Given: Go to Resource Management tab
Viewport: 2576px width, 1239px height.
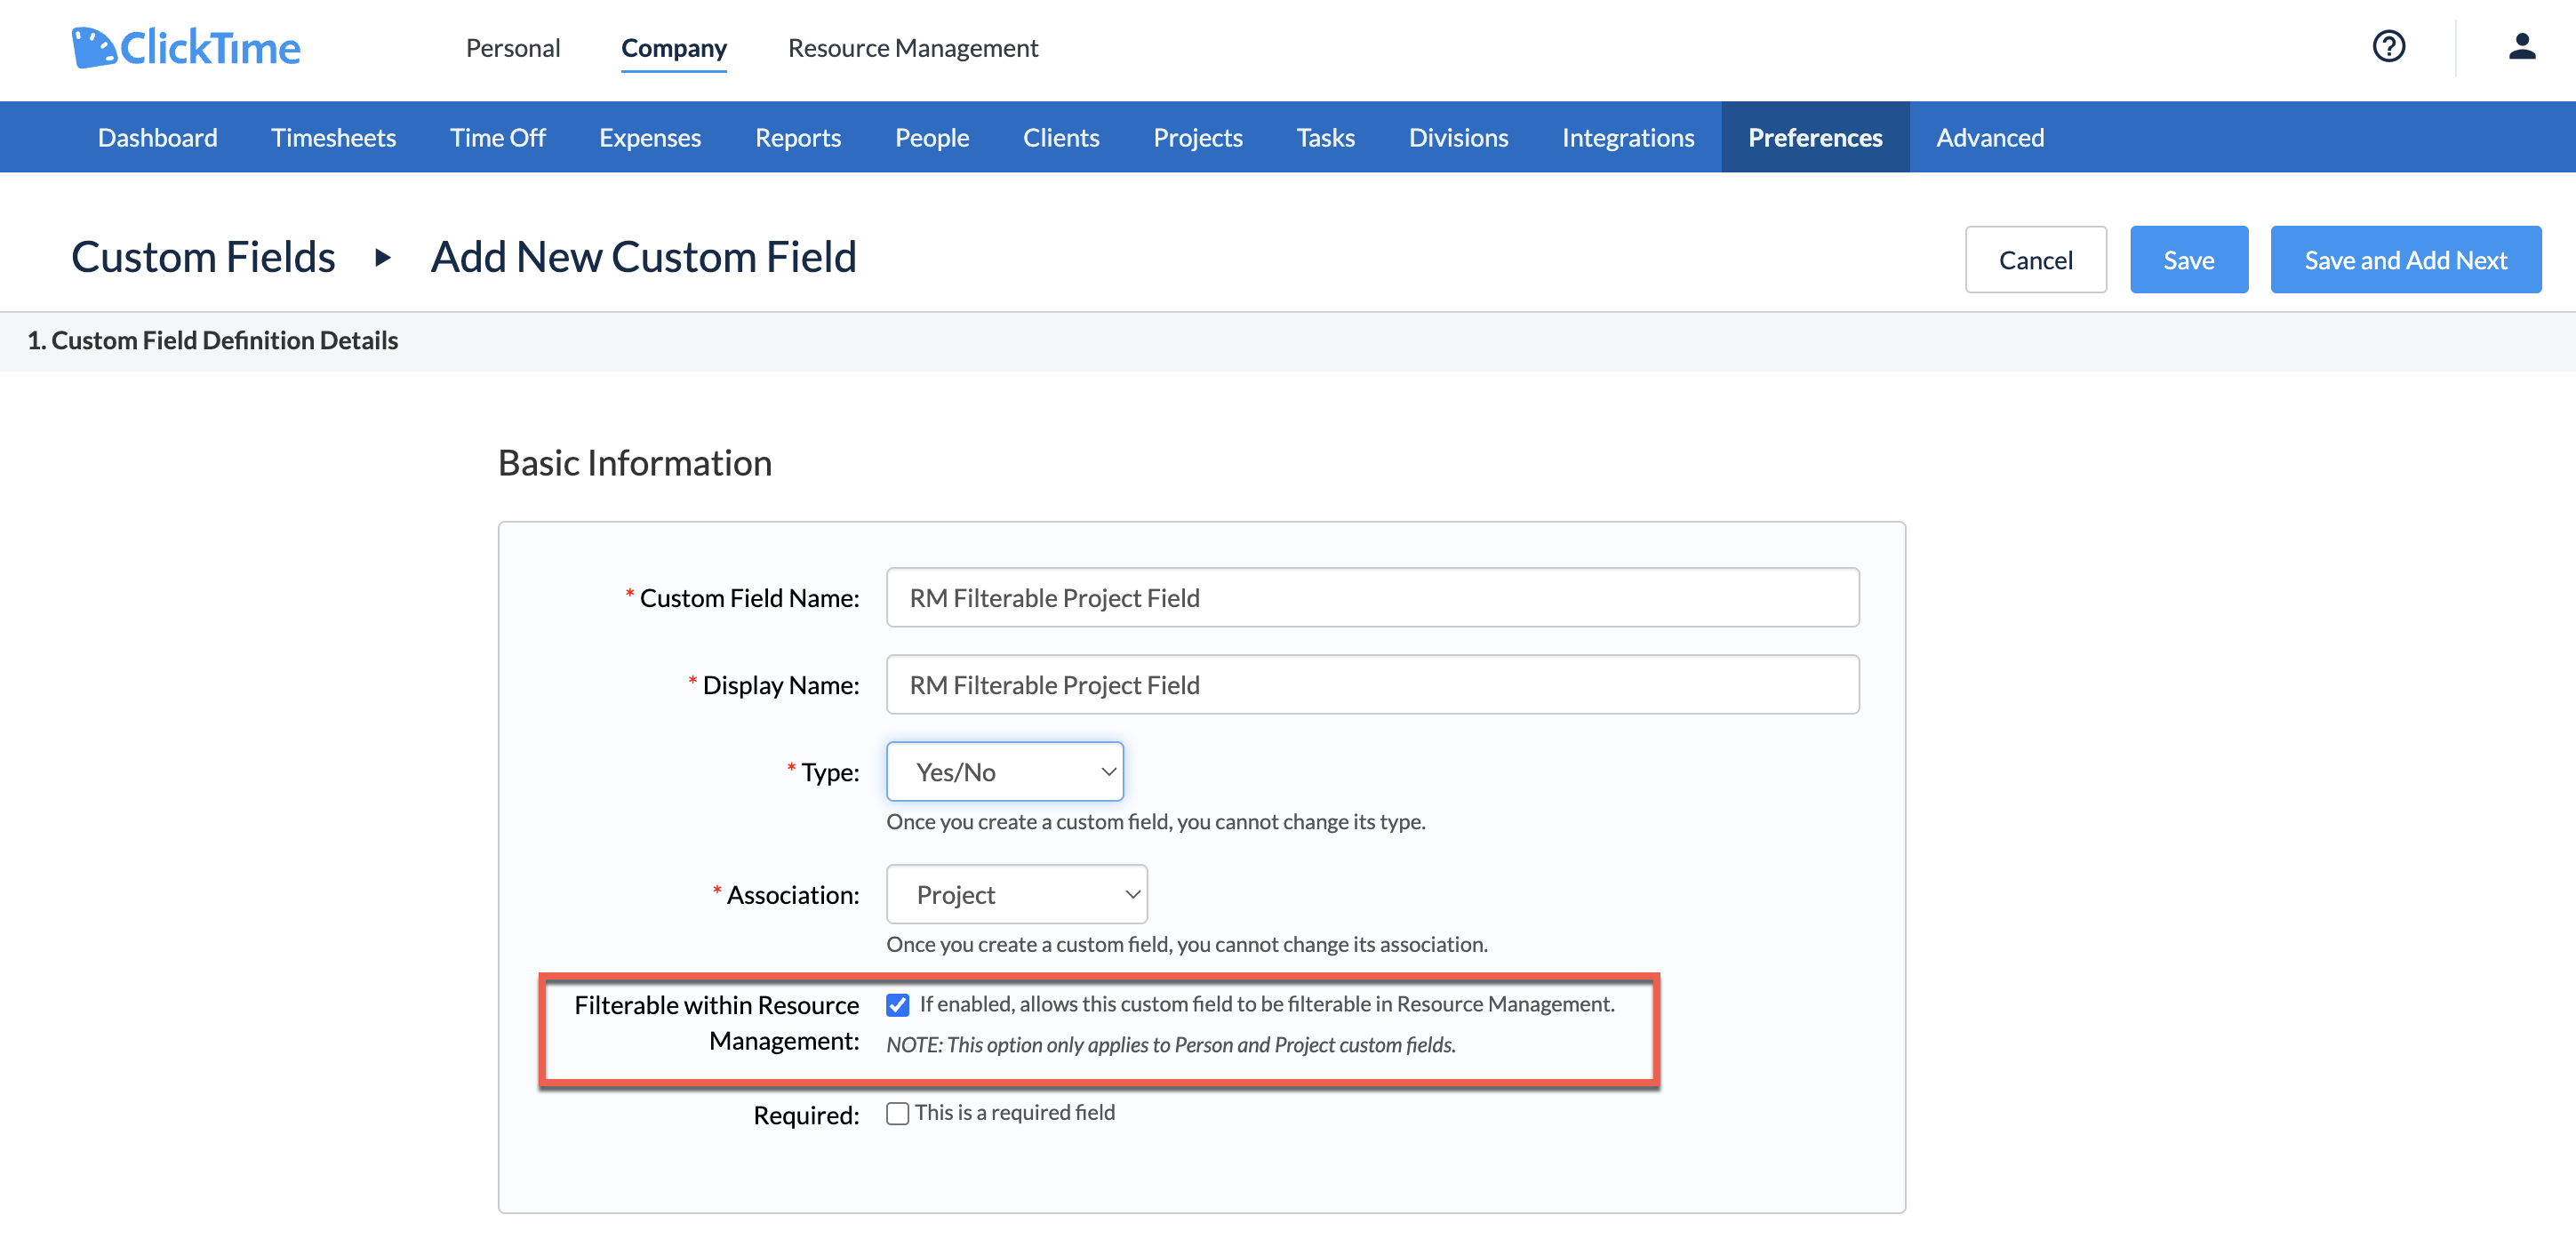Looking at the screenshot, I should [912, 48].
